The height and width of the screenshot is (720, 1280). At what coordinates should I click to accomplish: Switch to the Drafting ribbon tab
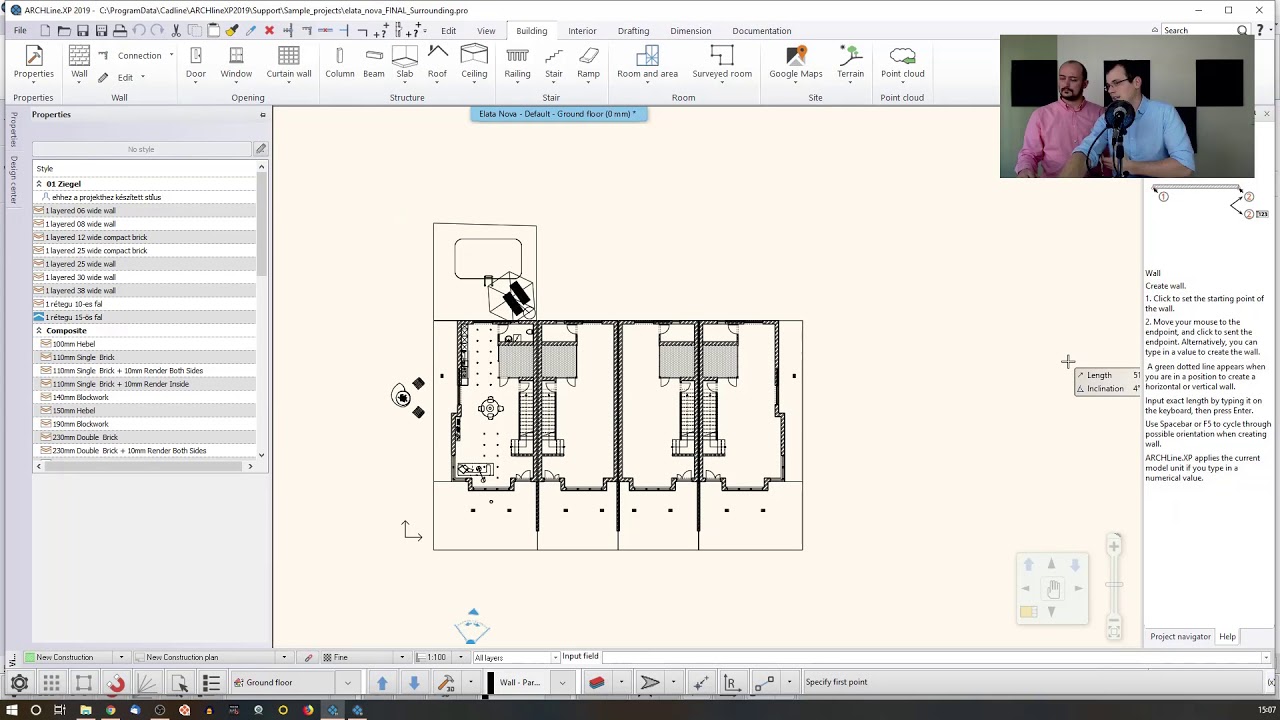633,31
